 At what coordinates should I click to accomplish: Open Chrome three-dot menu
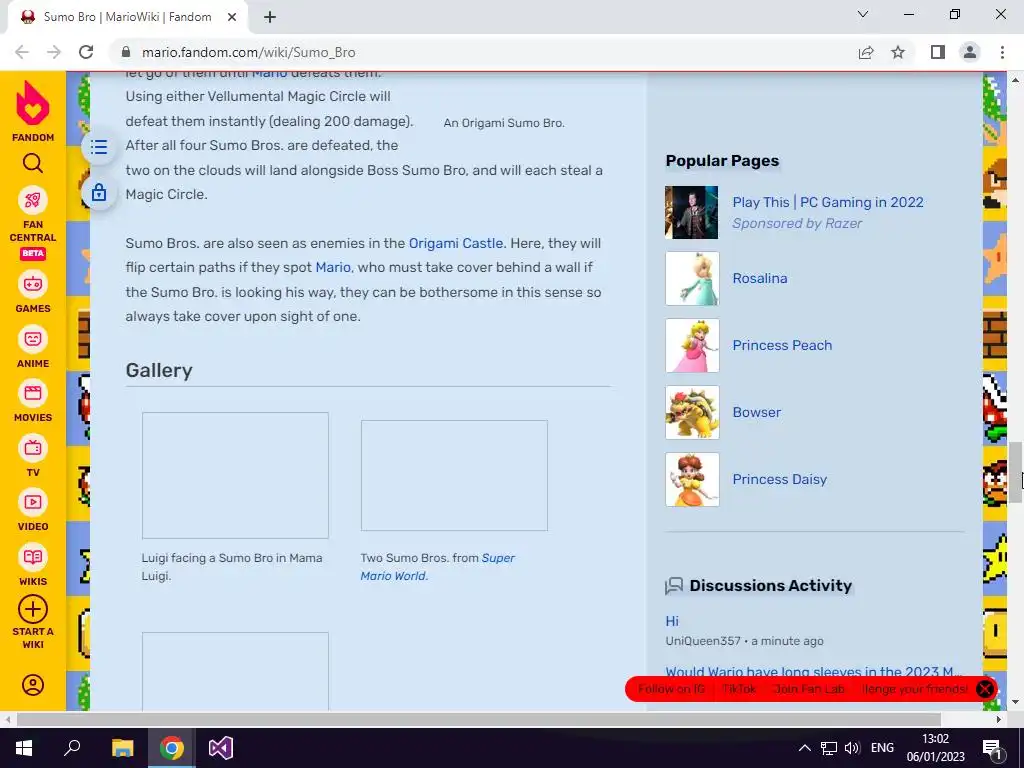[1002, 52]
